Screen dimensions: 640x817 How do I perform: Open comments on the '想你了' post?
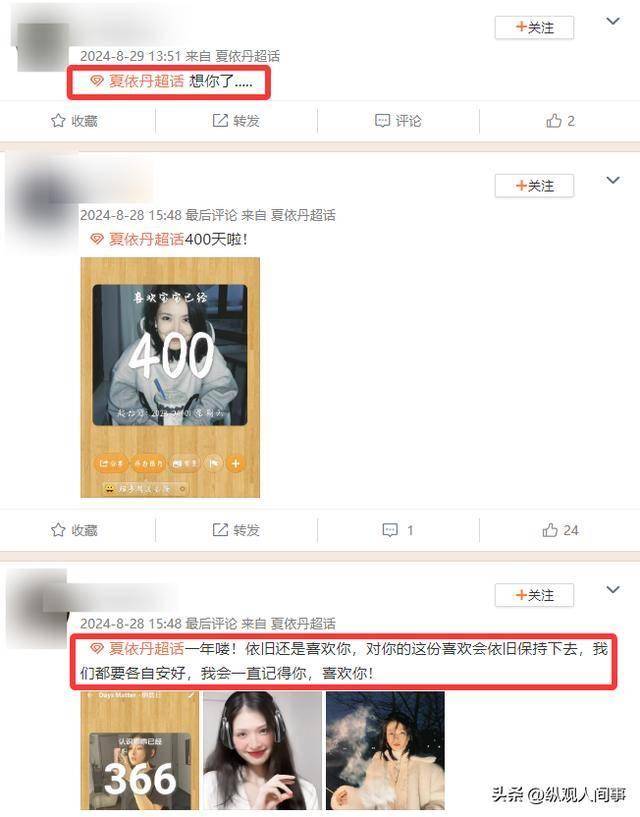(x=398, y=121)
